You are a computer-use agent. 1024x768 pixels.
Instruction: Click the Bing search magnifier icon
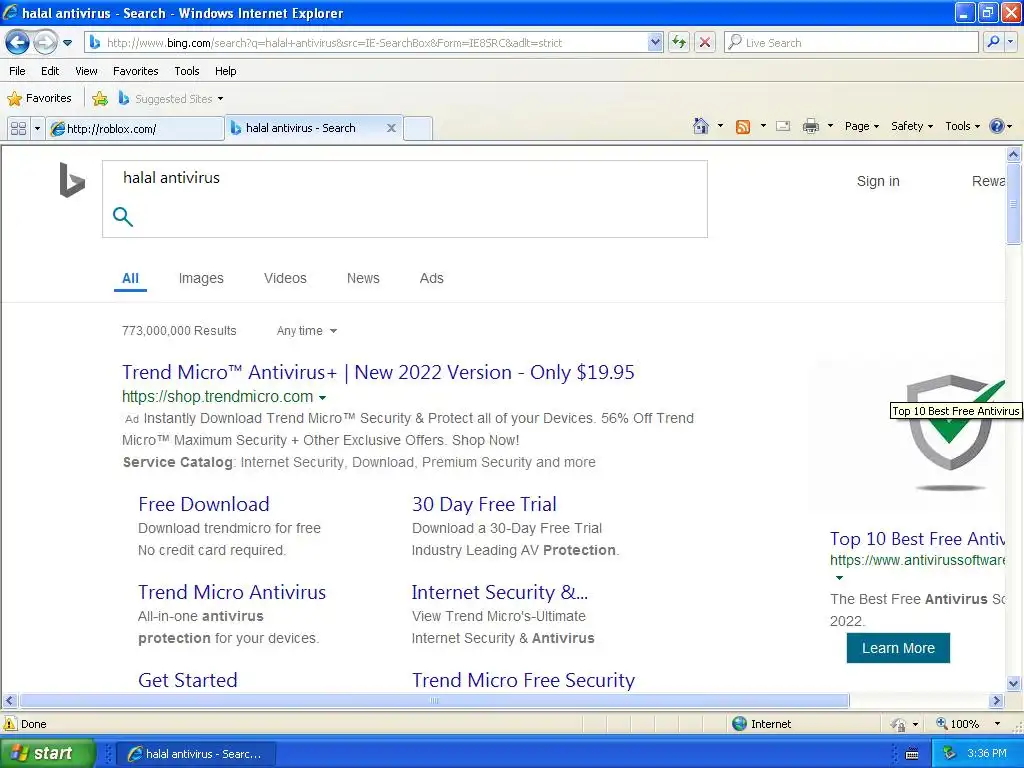click(x=123, y=217)
